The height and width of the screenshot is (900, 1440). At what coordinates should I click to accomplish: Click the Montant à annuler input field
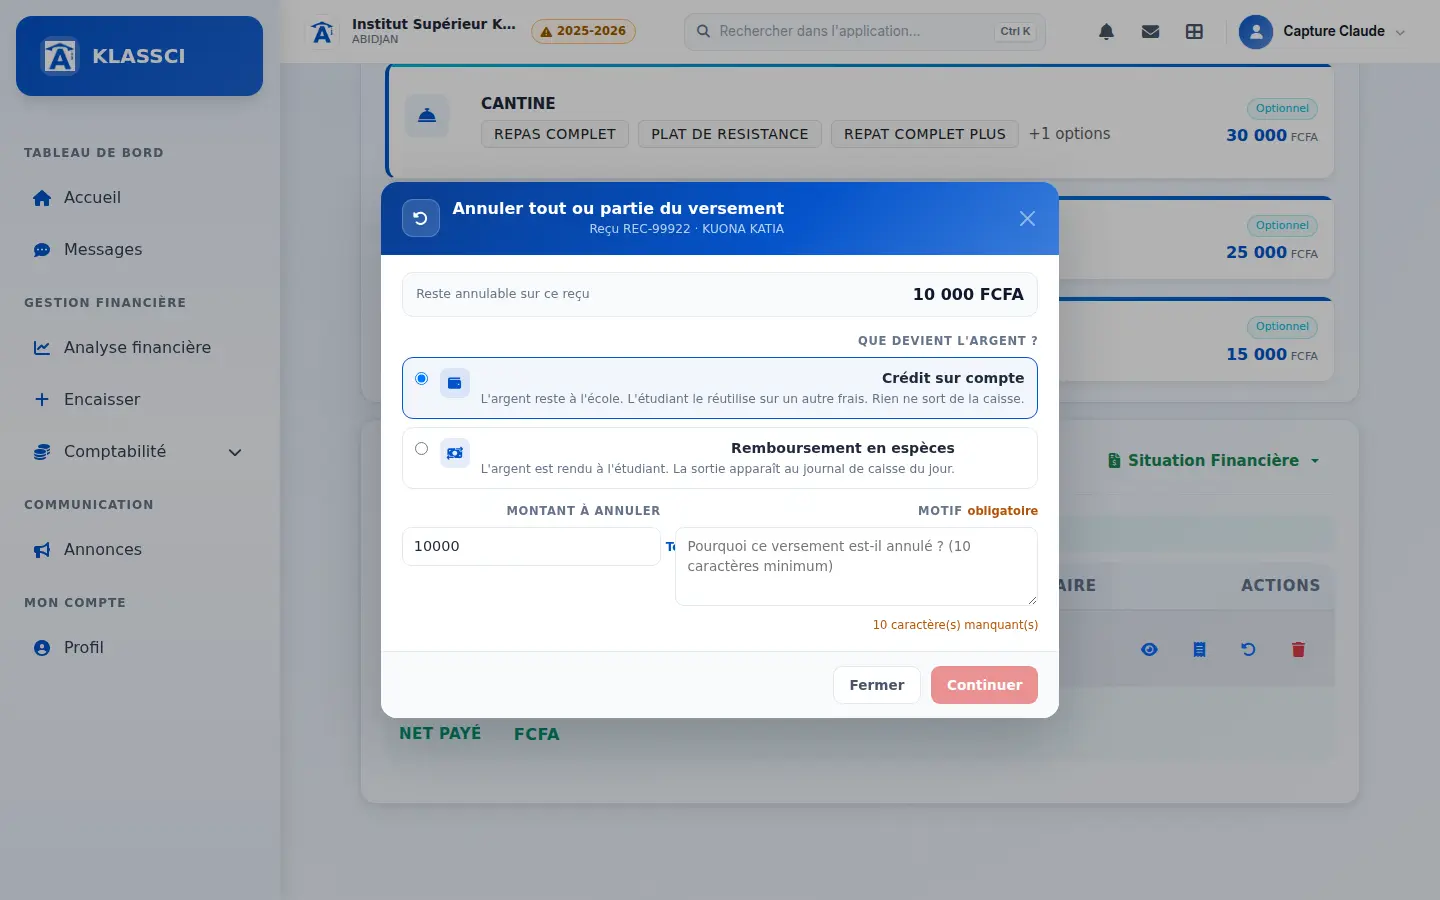[x=531, y=546]
